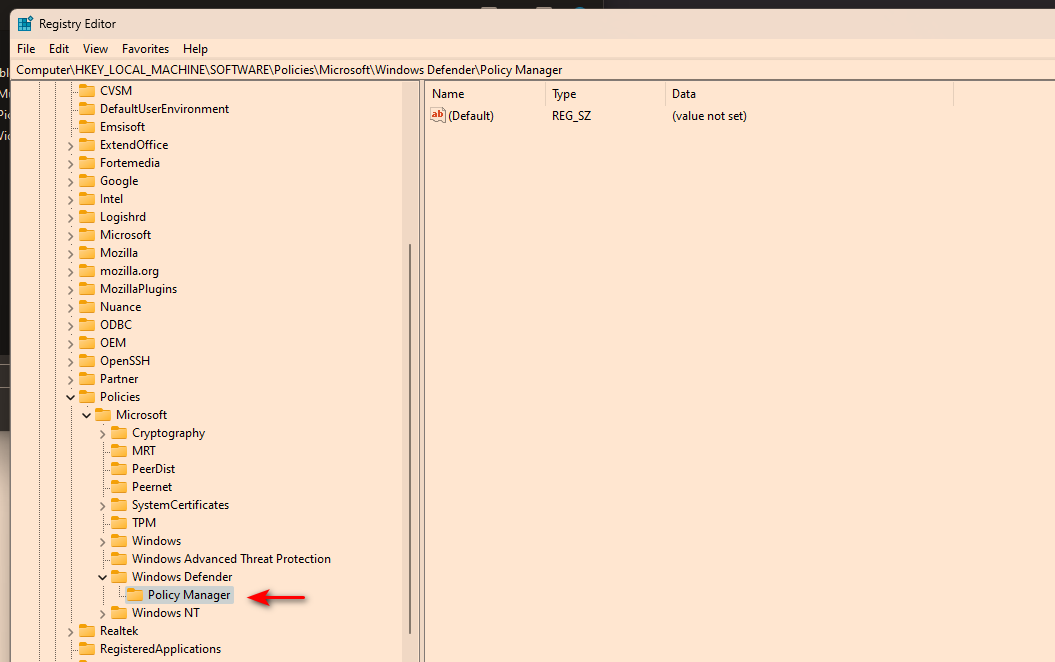Sort values by Type column header
This screenshot has height=662, width=1055.
point(605,94)
